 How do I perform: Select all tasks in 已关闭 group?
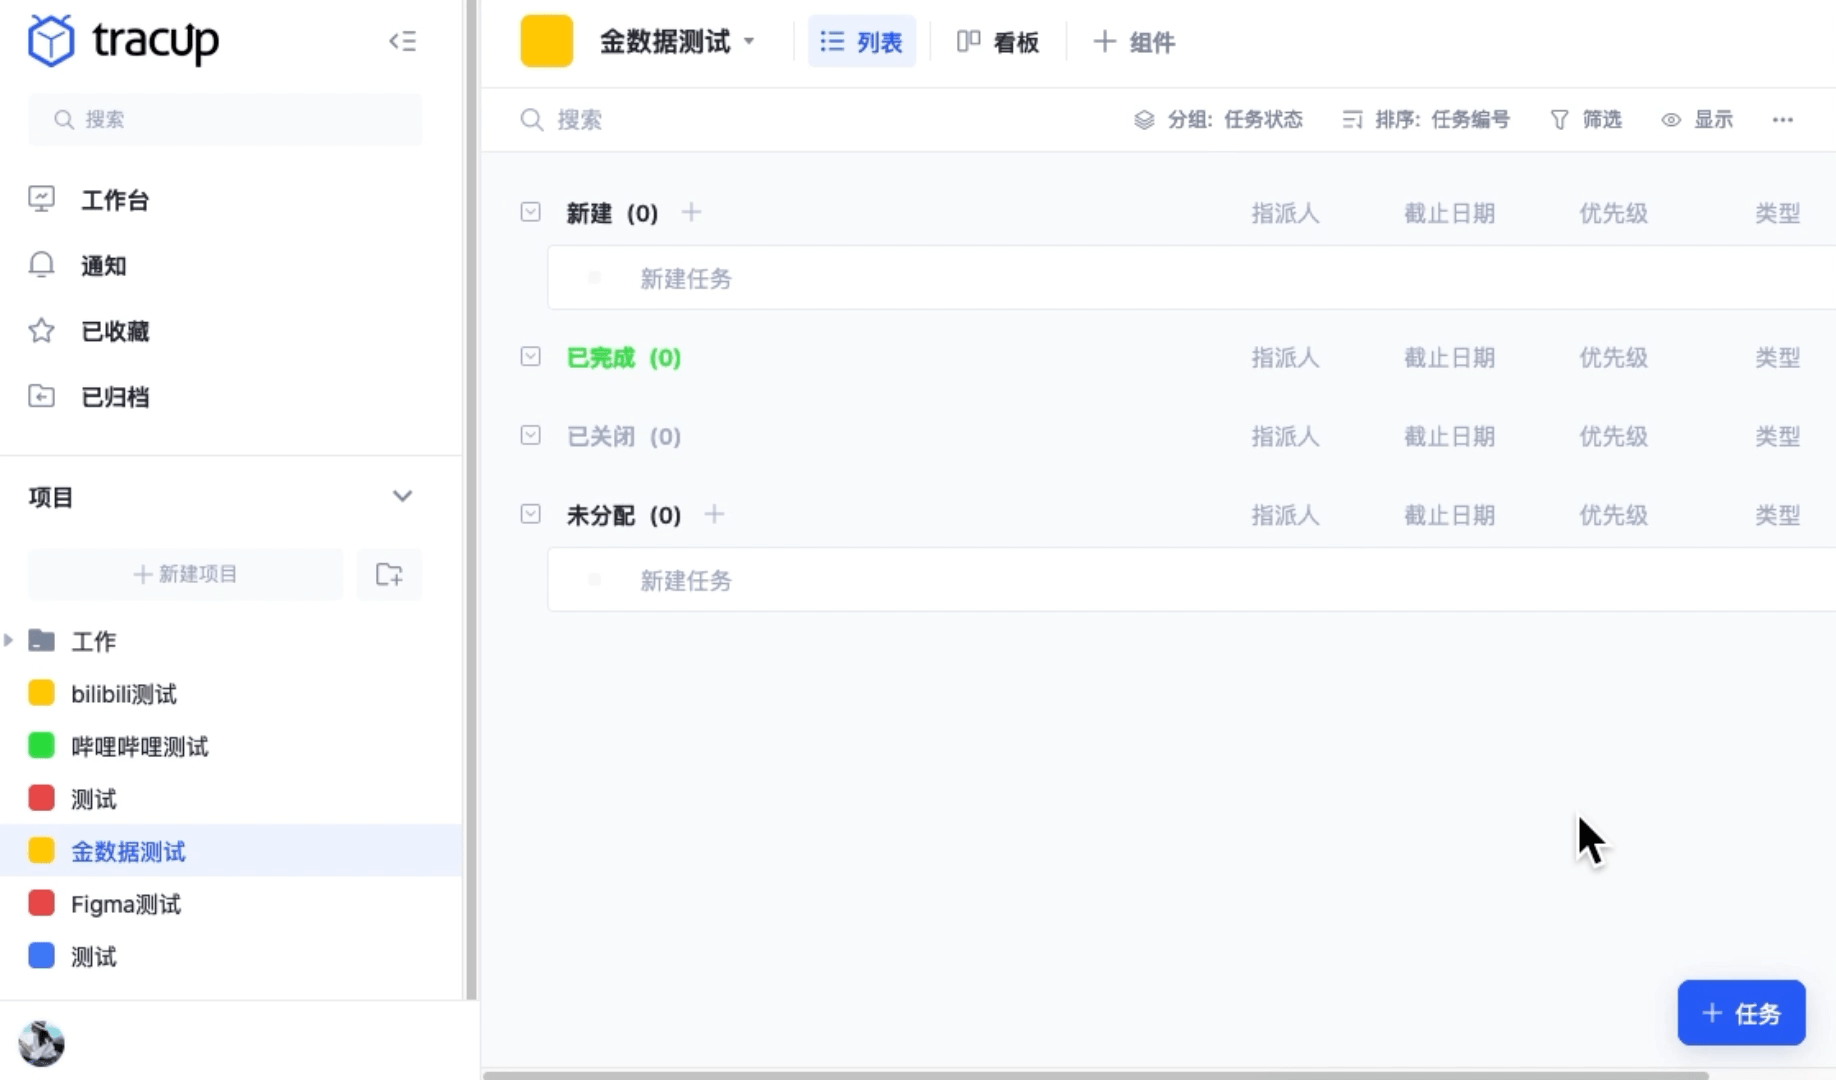pos(530,435)
